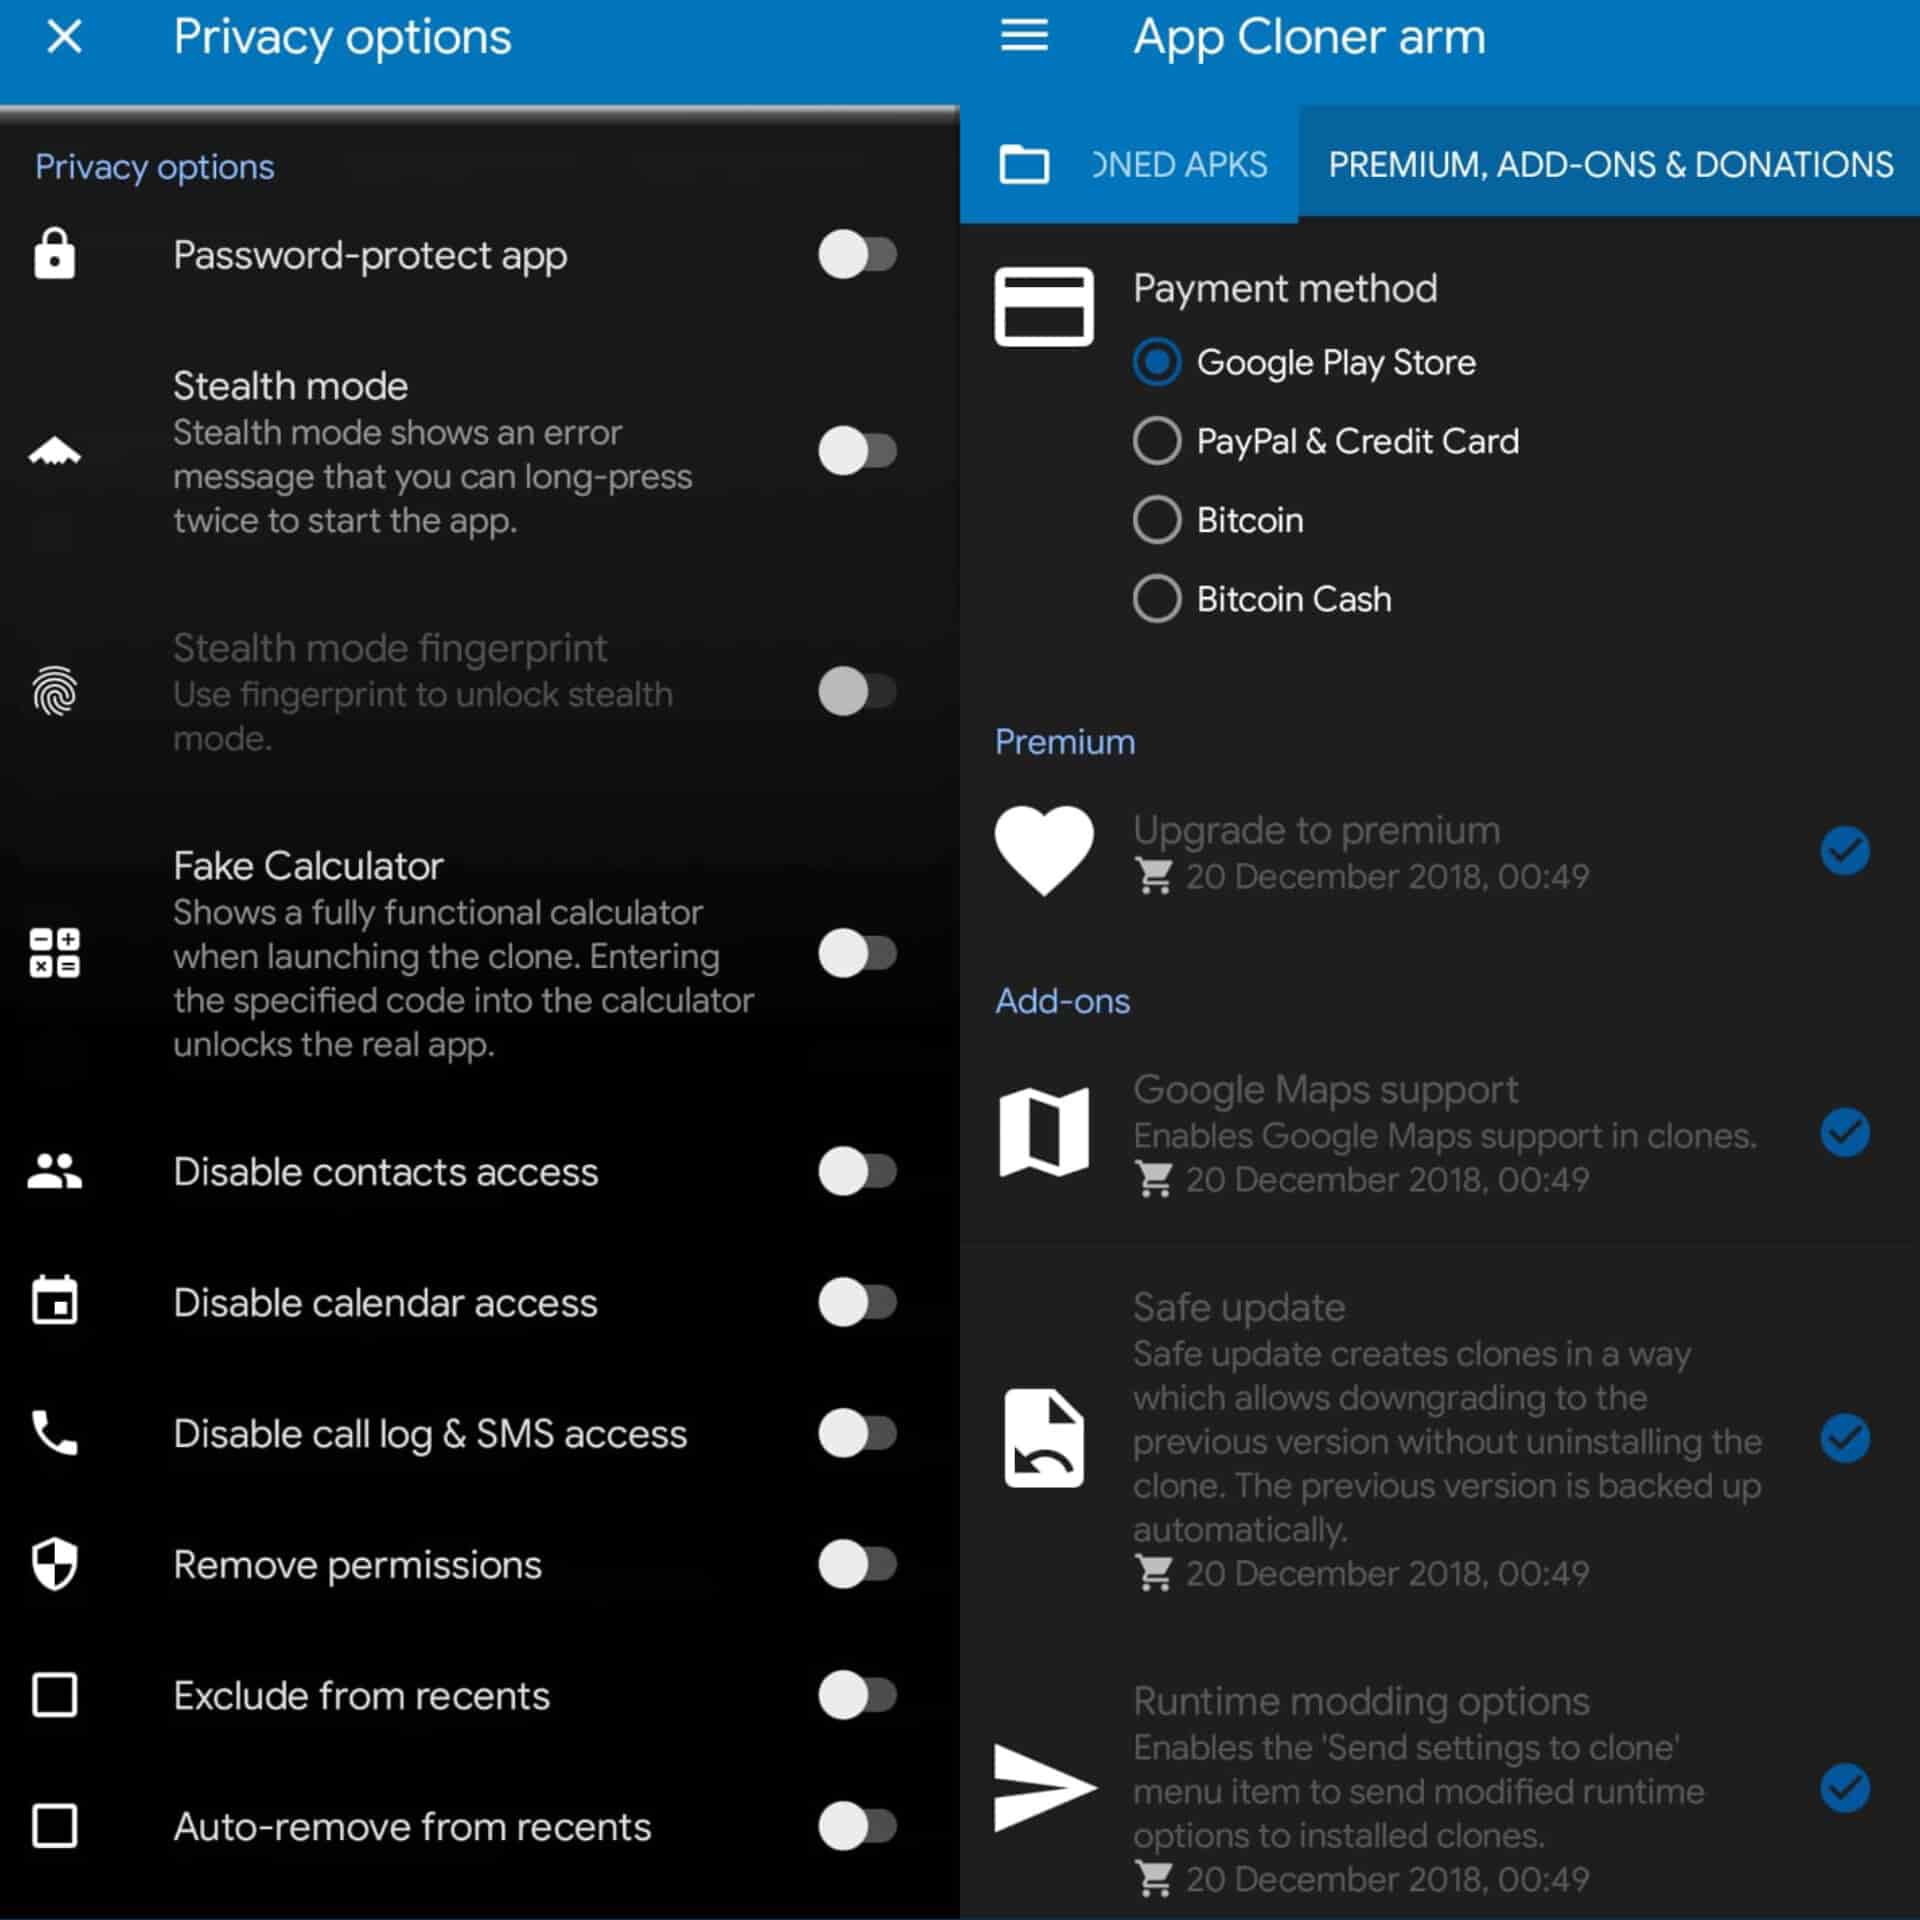This screenshot has width=1920, height=1920.
Task: Turn on Exclude from recents switch
Action: (857, 1695)
